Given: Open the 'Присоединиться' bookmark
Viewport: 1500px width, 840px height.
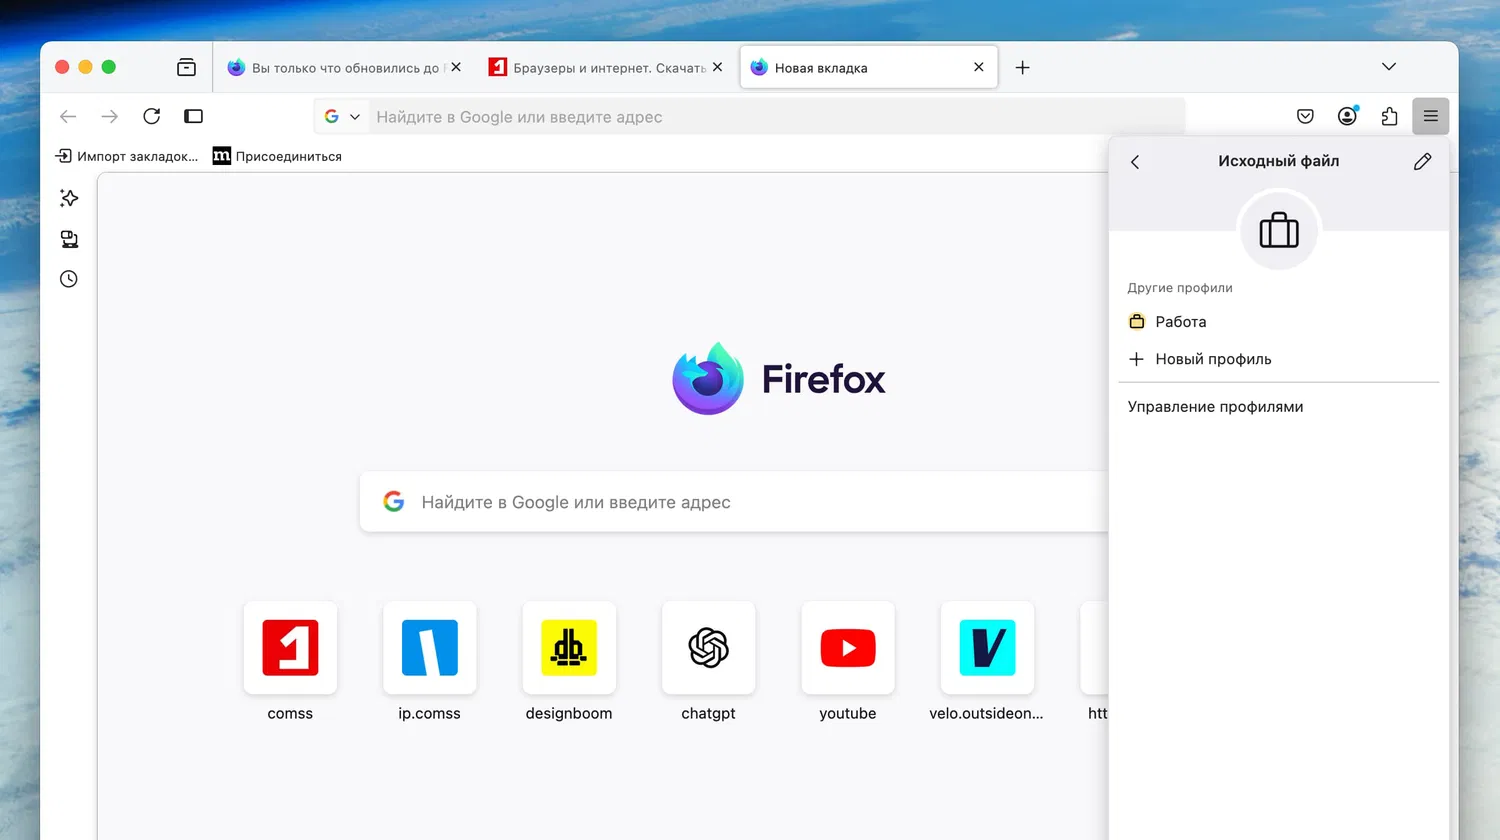Looking at the screenshot, I should [x=277, y=156].
